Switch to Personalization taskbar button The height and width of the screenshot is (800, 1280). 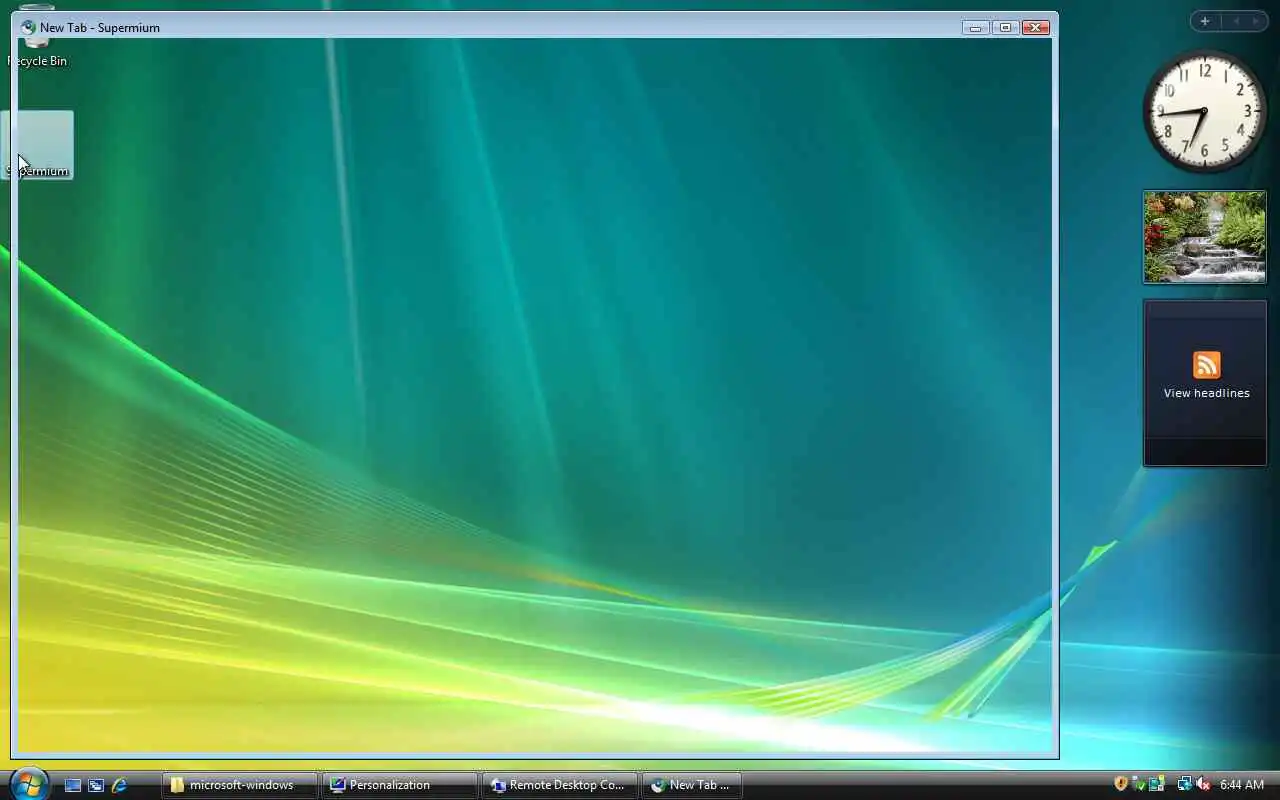point(400,785)
